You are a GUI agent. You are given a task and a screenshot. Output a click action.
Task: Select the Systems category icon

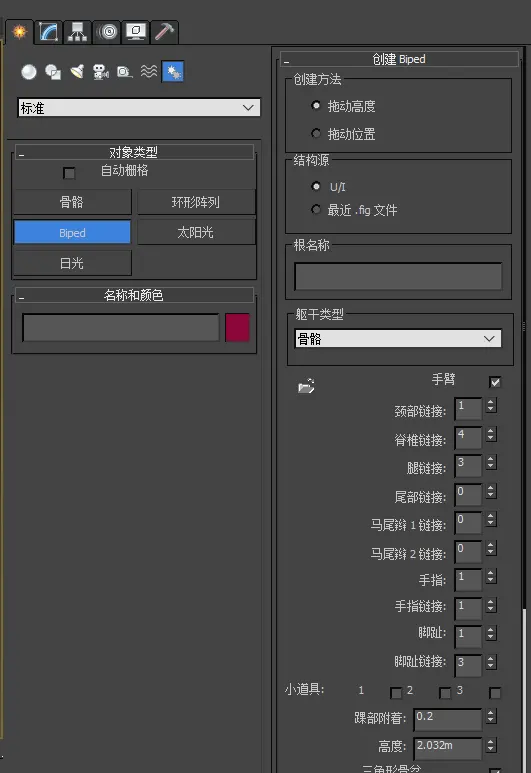tap(173, 72)
